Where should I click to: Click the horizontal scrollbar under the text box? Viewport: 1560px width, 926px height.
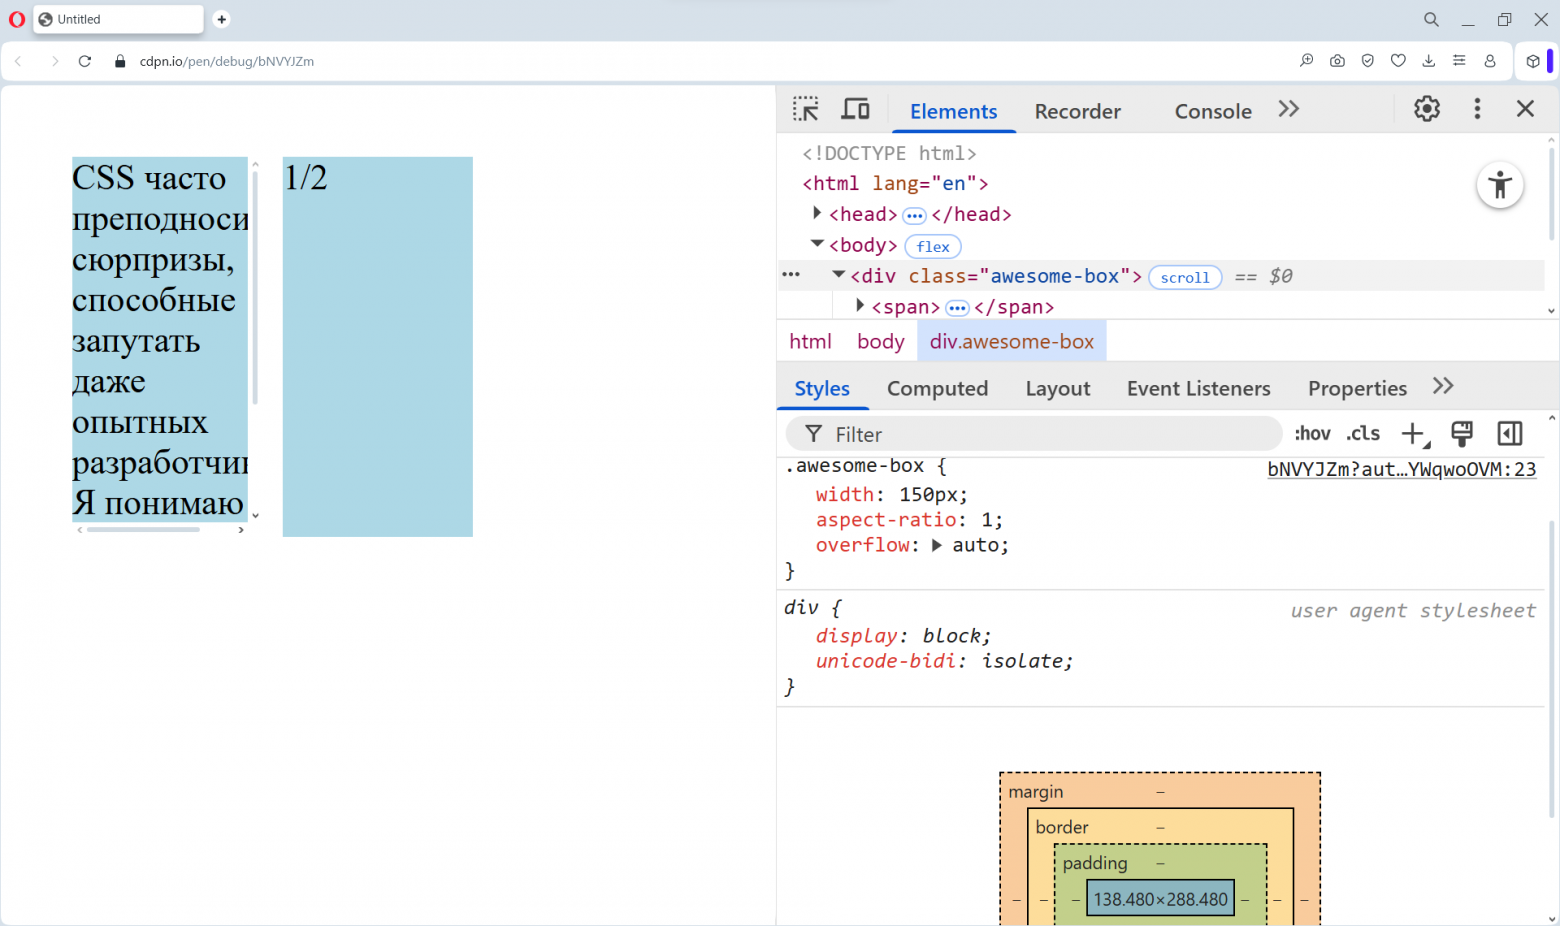143,530
